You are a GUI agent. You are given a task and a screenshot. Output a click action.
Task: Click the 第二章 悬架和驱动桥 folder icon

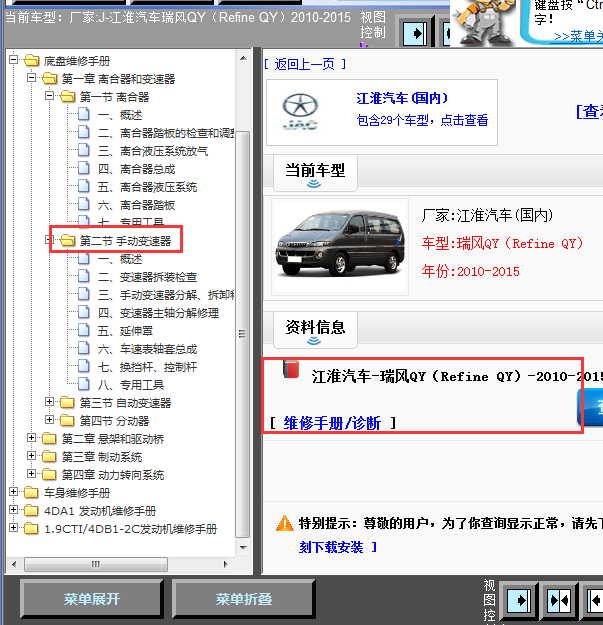49,438
